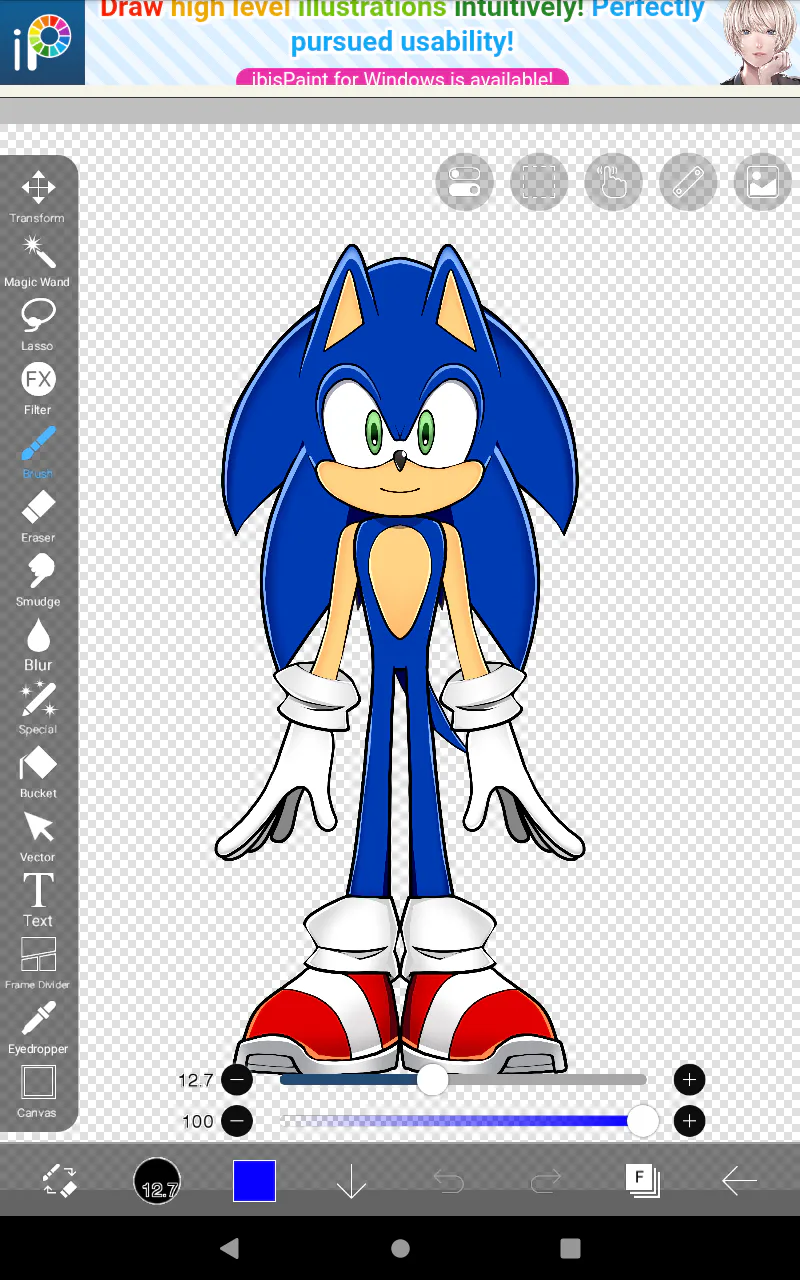Select the Lasso tool

[38, 325]
